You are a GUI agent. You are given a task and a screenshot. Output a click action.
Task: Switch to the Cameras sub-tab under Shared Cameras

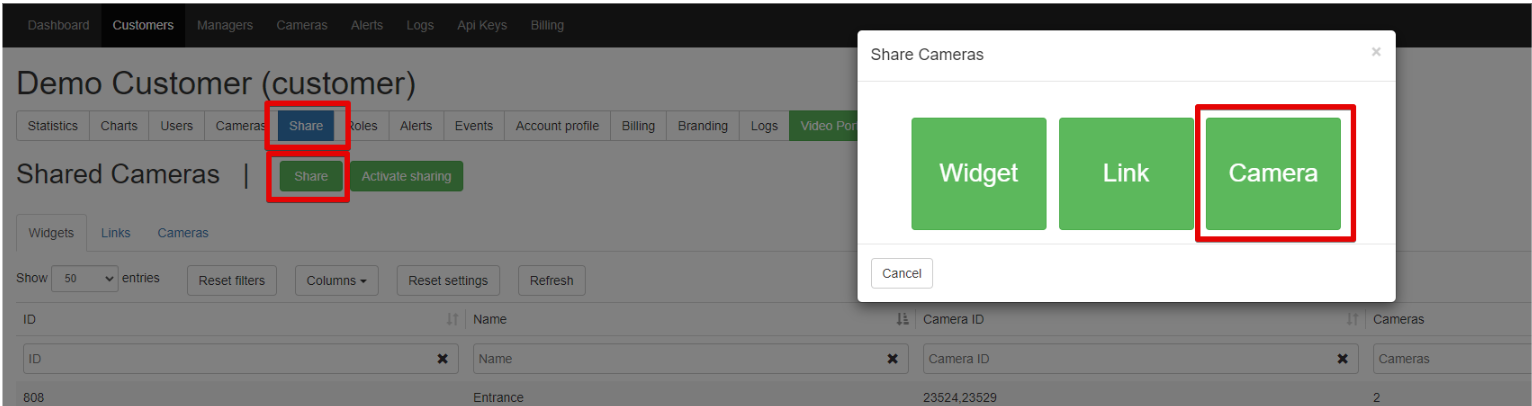click(183, 233)
